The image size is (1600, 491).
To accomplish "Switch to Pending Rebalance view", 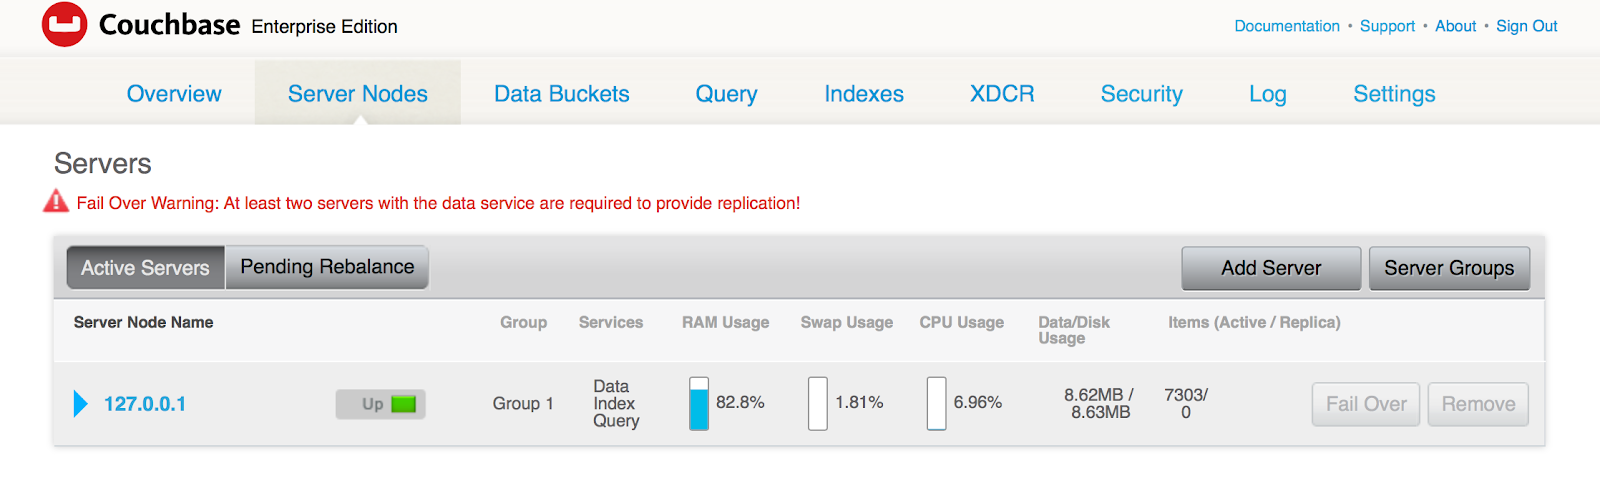I will tap(327, 267).
